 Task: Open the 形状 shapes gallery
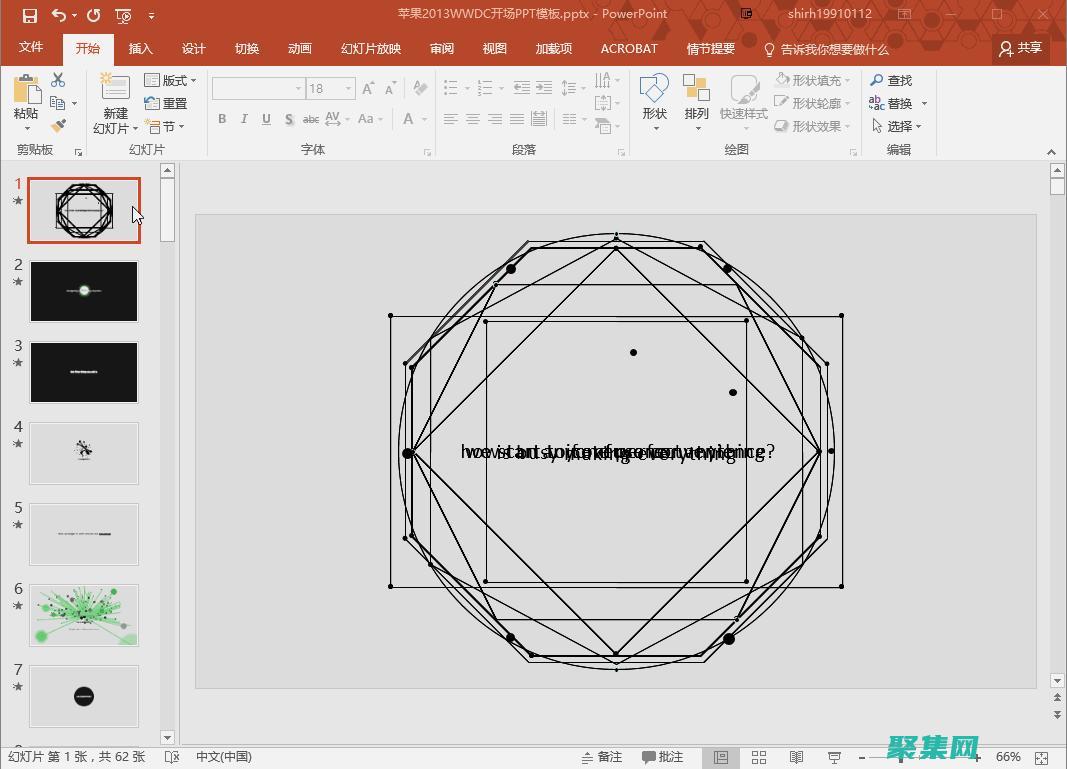pyautogui.click(x=654, y=98)
